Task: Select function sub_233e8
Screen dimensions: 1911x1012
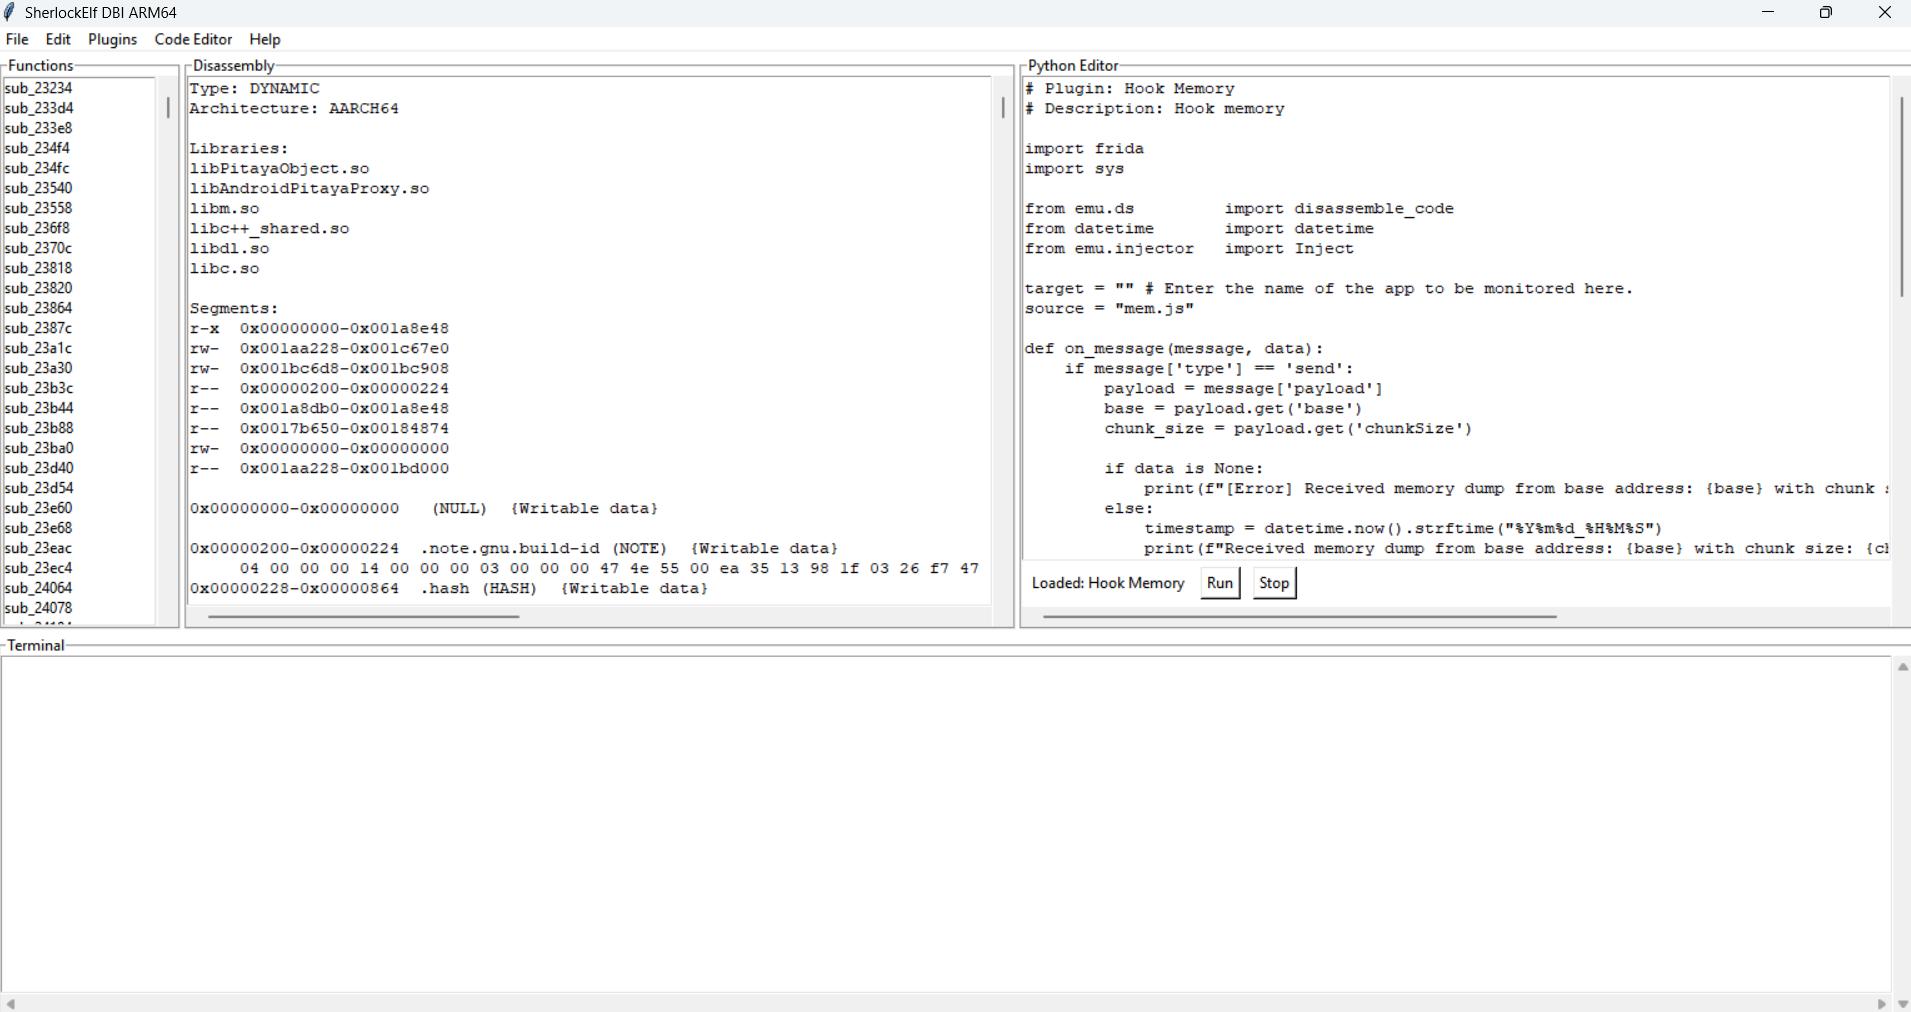Action: [38, 128]
